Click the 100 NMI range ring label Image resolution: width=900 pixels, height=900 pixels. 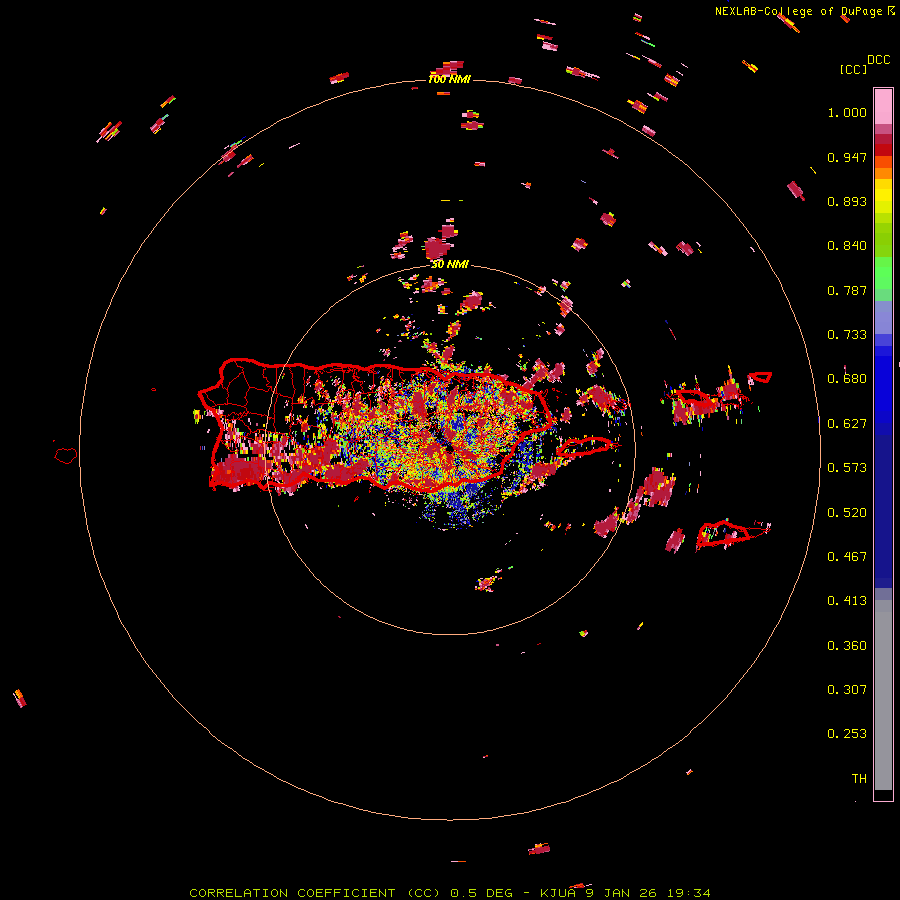449,79
